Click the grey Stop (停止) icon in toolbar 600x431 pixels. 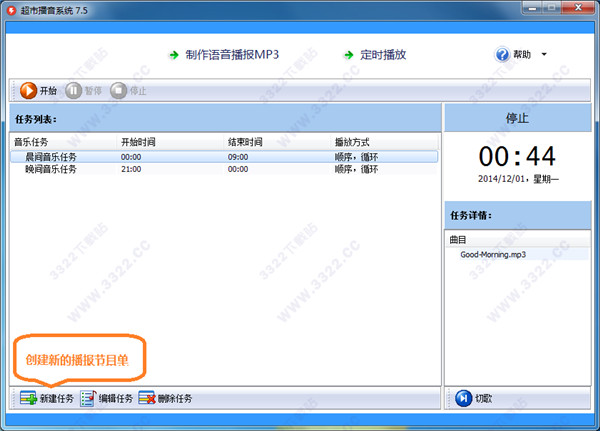(x=118, y=91)
